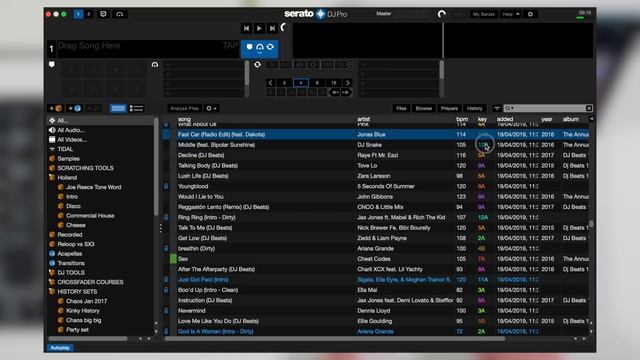Click into the library search field
This screenshot has height=360, width=640.
(548, 108)
